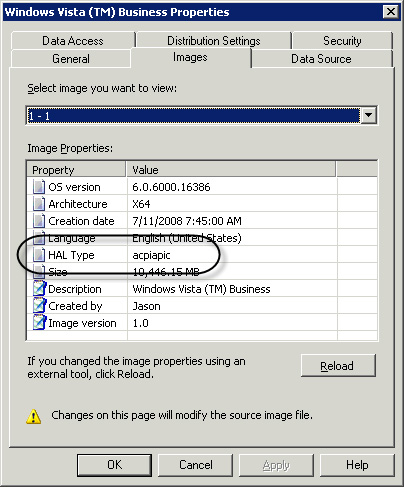Click the Property column header
This screenshot has height=487, width=404.
click(x=76, y=170)
